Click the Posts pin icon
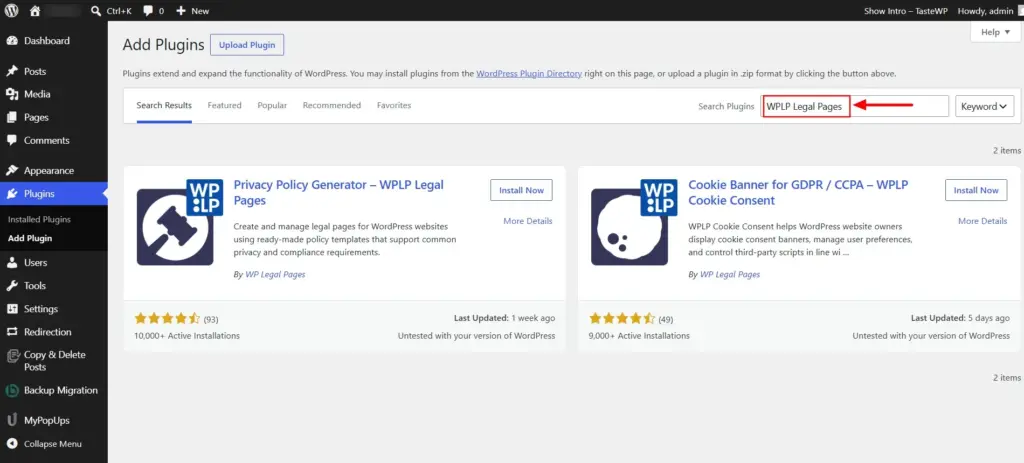 pyautogui.click(x=12, y=71)
